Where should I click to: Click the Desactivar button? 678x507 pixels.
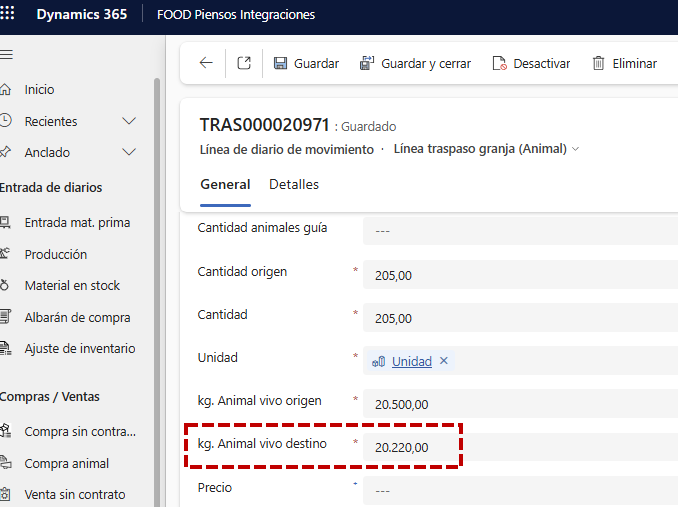[531, 63]
